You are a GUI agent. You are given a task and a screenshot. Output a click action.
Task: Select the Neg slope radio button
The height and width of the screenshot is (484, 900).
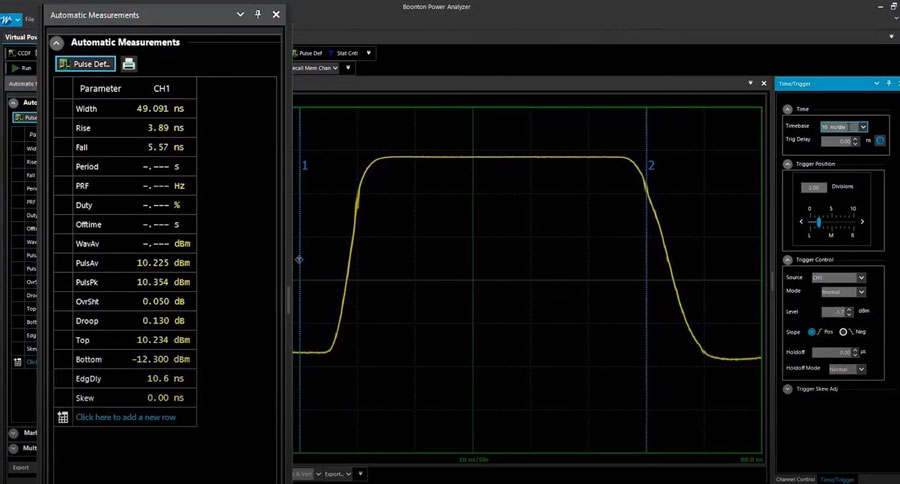(843, 331)
